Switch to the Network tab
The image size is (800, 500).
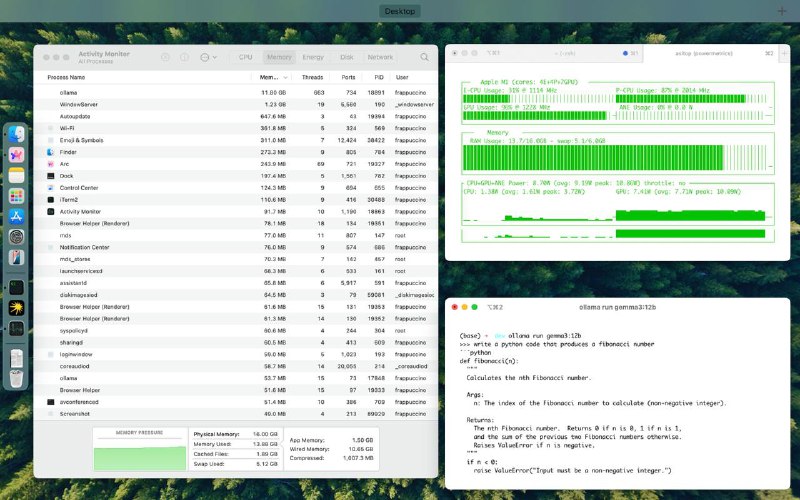380,57
